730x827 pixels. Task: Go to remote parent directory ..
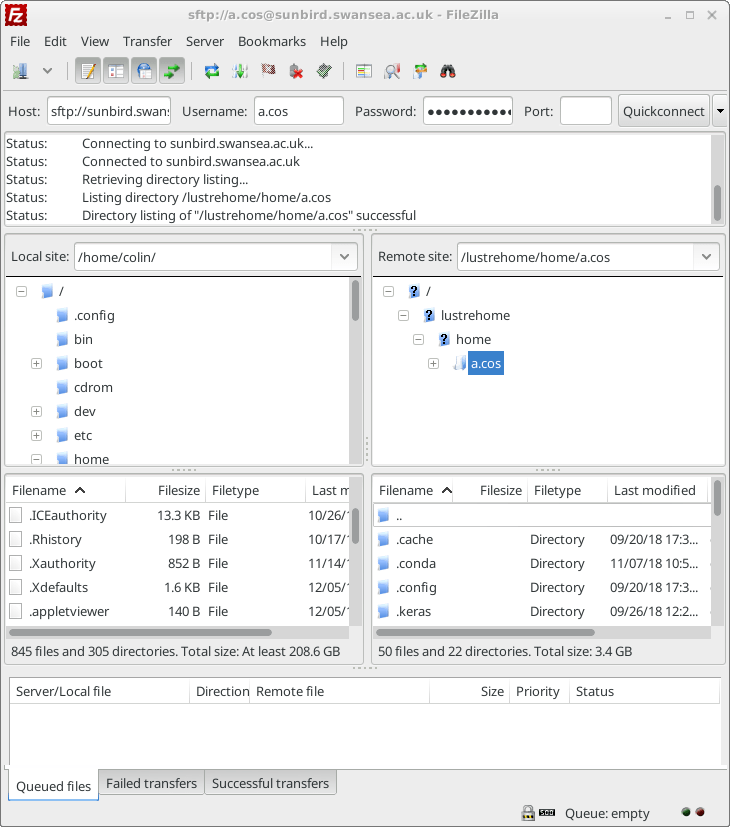pyautogui.click(x=542, y=515)
